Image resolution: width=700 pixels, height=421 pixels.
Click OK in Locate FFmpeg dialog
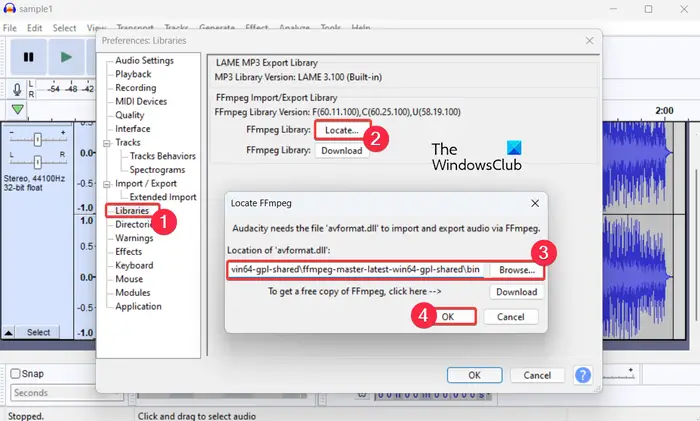coord(448,317)
